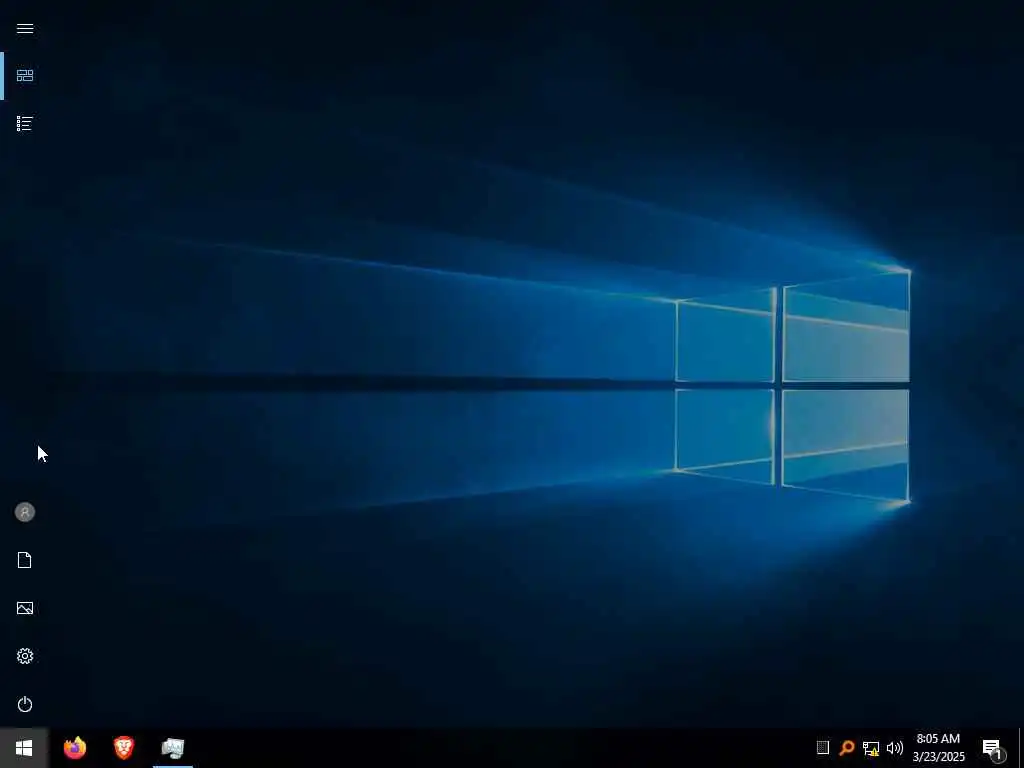Image resolution: width=1024 pixels, height=768 pixels.
Task: Expand the Start menu hamburger button
Action: (x=25, y=28)
